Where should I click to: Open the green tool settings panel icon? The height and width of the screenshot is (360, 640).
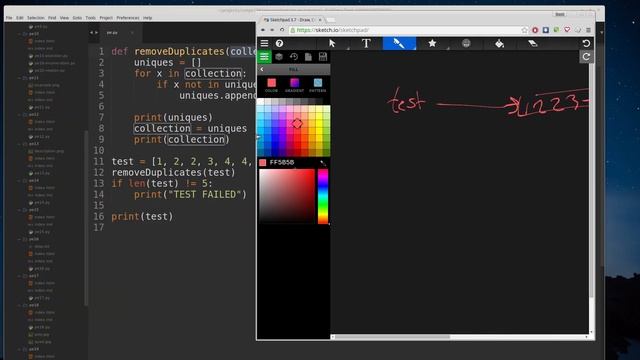pyautogui.click(x=264, y=57)
